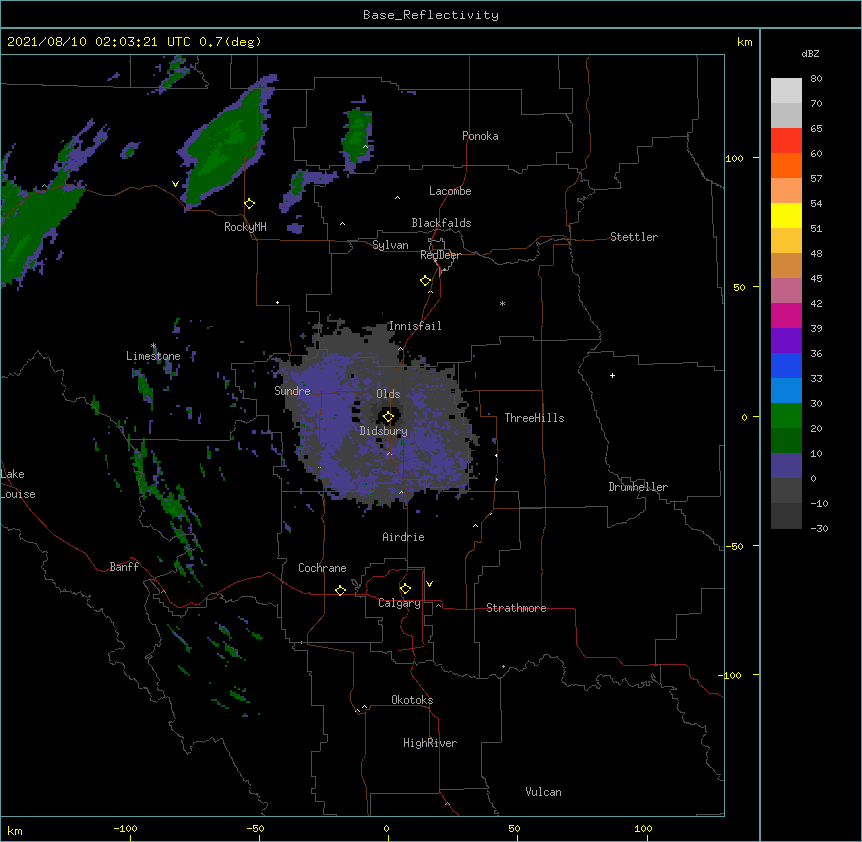
Task: Click the Innisfail city label
Action: point(415,326)
